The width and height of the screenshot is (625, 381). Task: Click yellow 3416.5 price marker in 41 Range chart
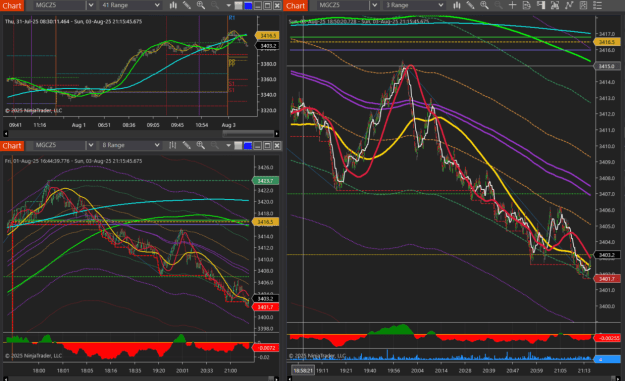(267, 36)
